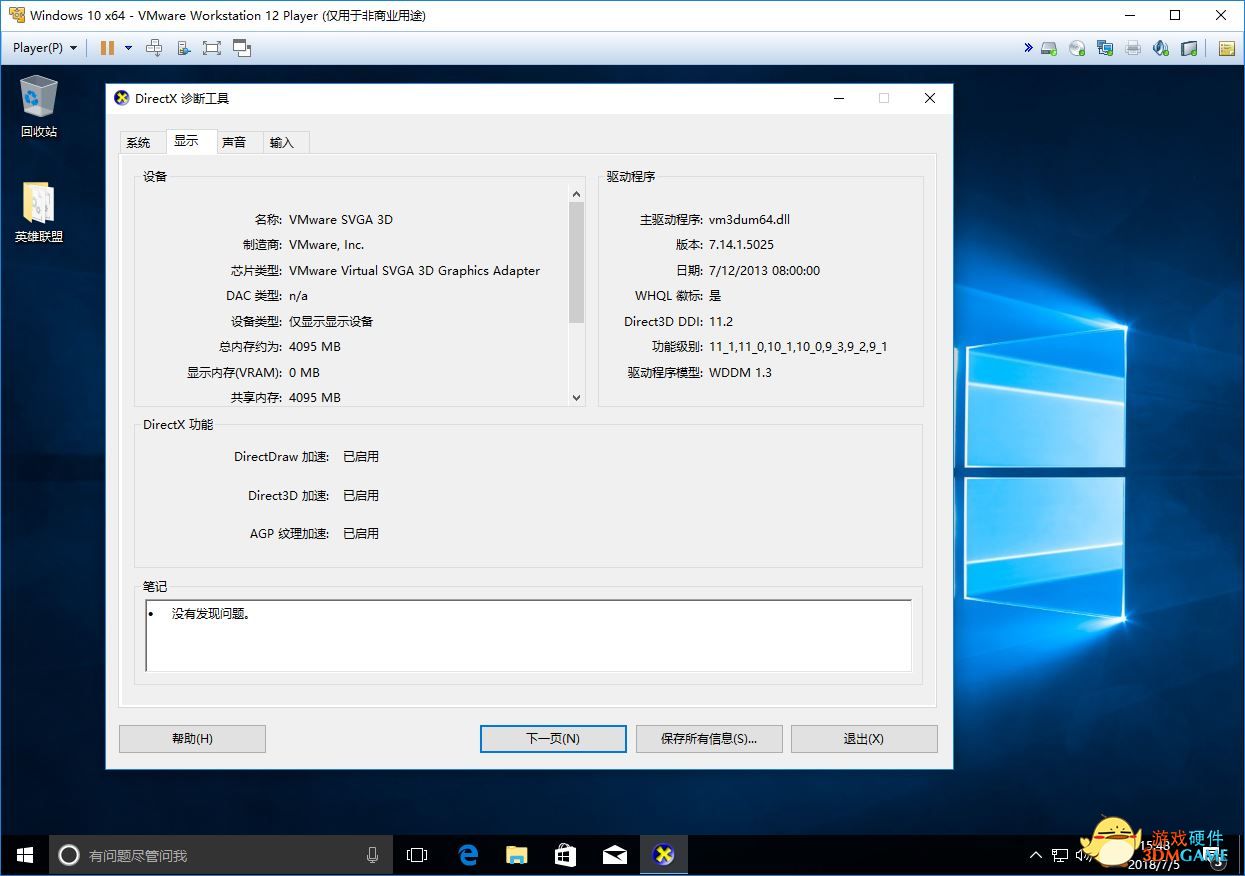This screenshot has width=1245, height=876.
Task: Open the Windows Start menu in guest
Action: pyautogui.click(x=24, y=855)
